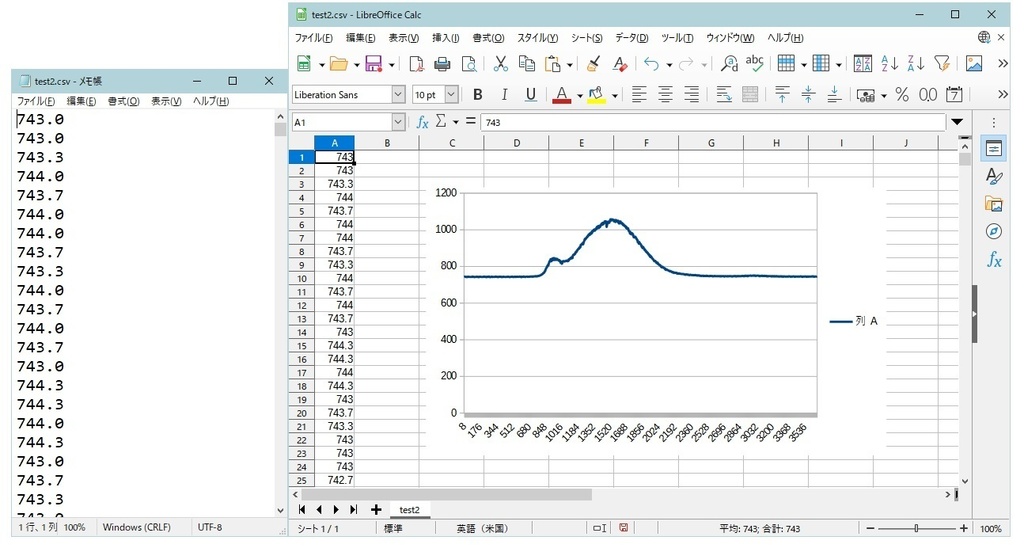Viewport: 1024px width, 548px height.
Task: Open the sidebar Properties deck
Action: [x=993, y=148]
